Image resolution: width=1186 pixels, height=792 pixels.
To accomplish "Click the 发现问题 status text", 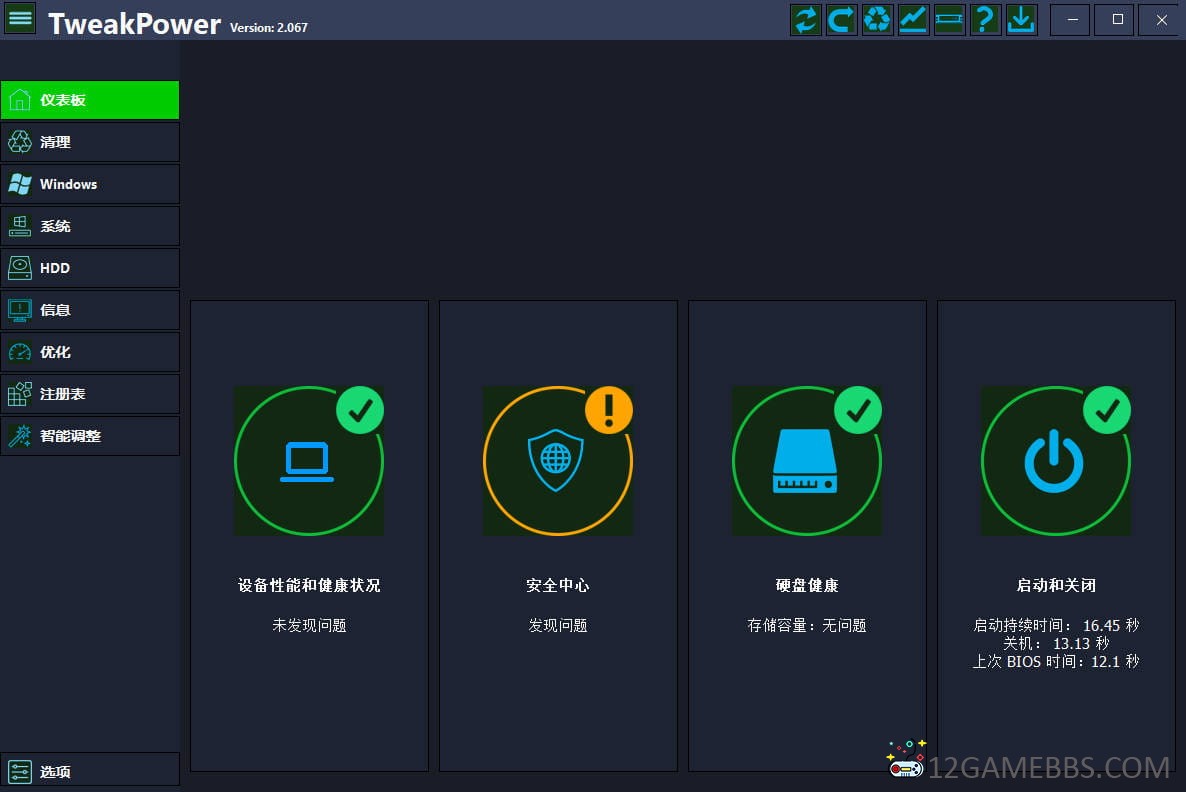I will (x=557, y=626).
